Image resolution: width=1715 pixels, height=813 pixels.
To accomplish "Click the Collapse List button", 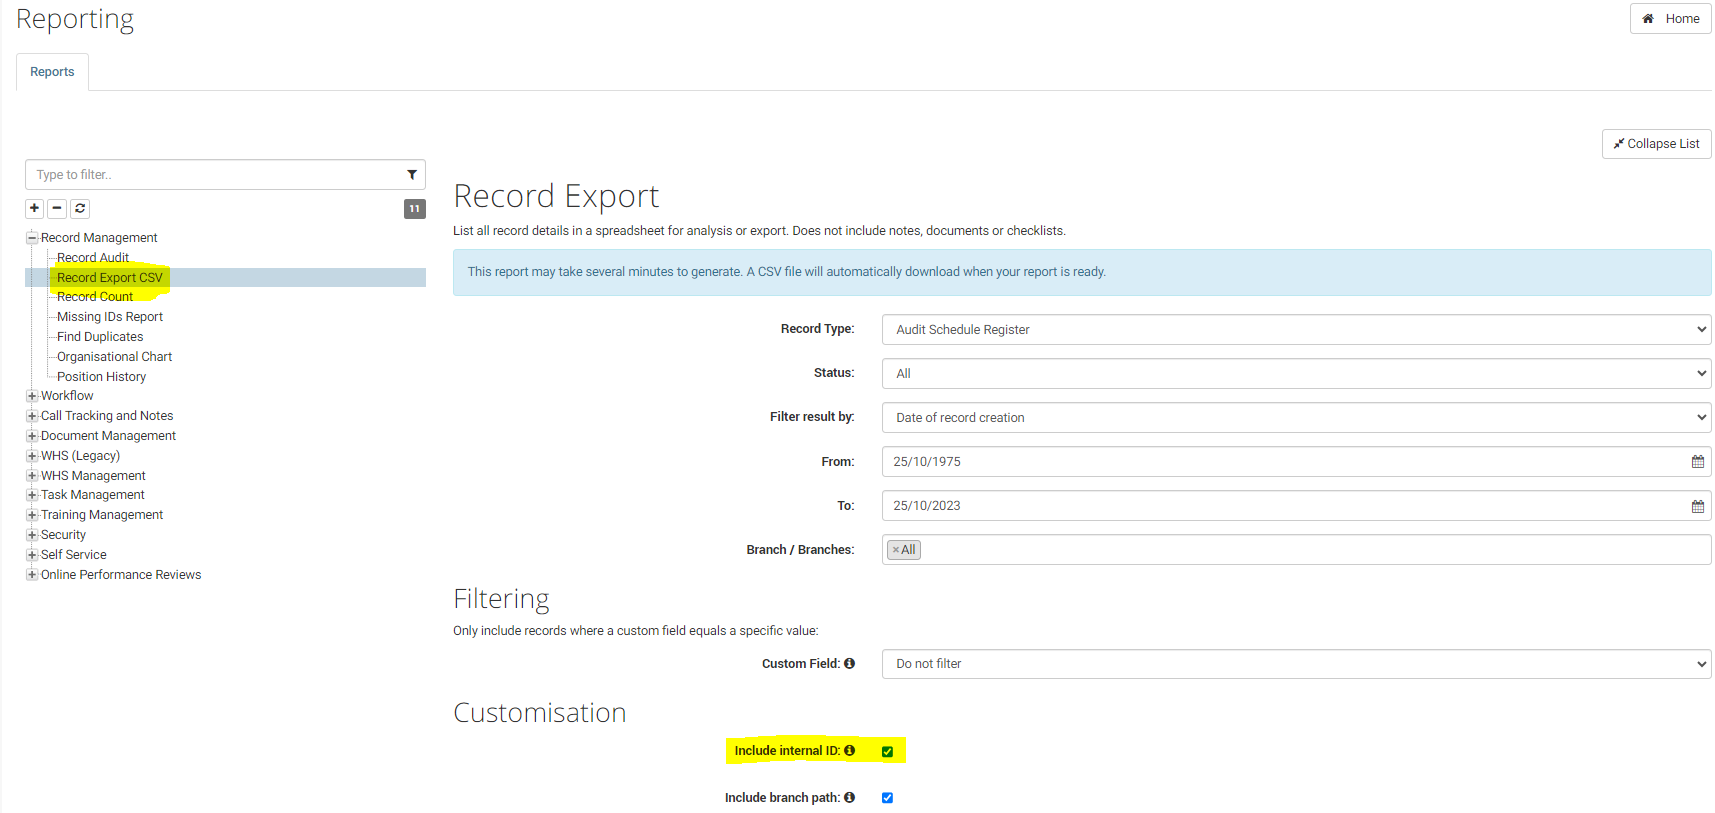I will (x=1656, y=144).
